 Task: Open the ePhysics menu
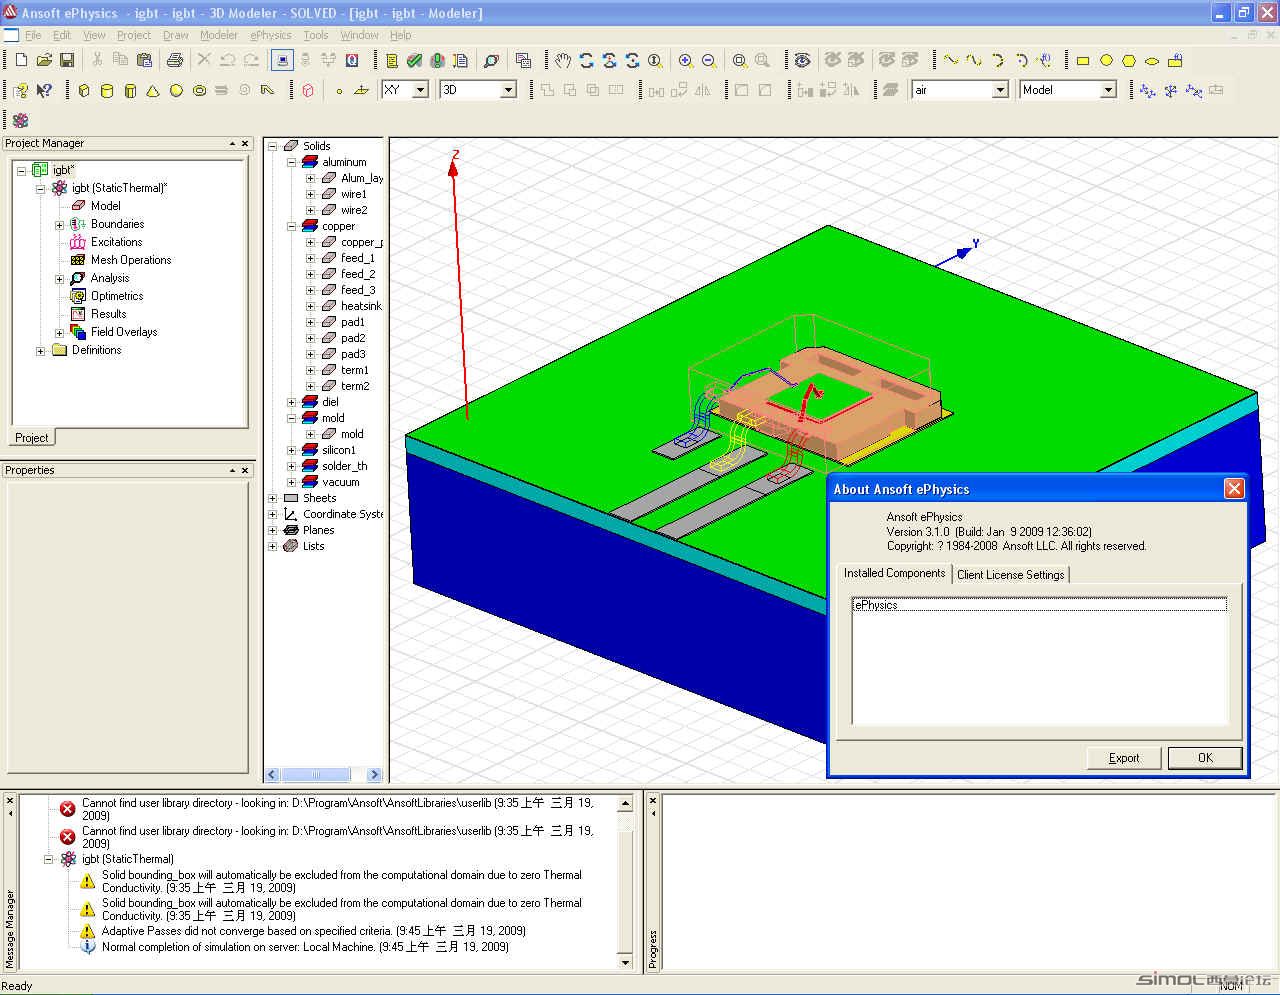(271, 35)
